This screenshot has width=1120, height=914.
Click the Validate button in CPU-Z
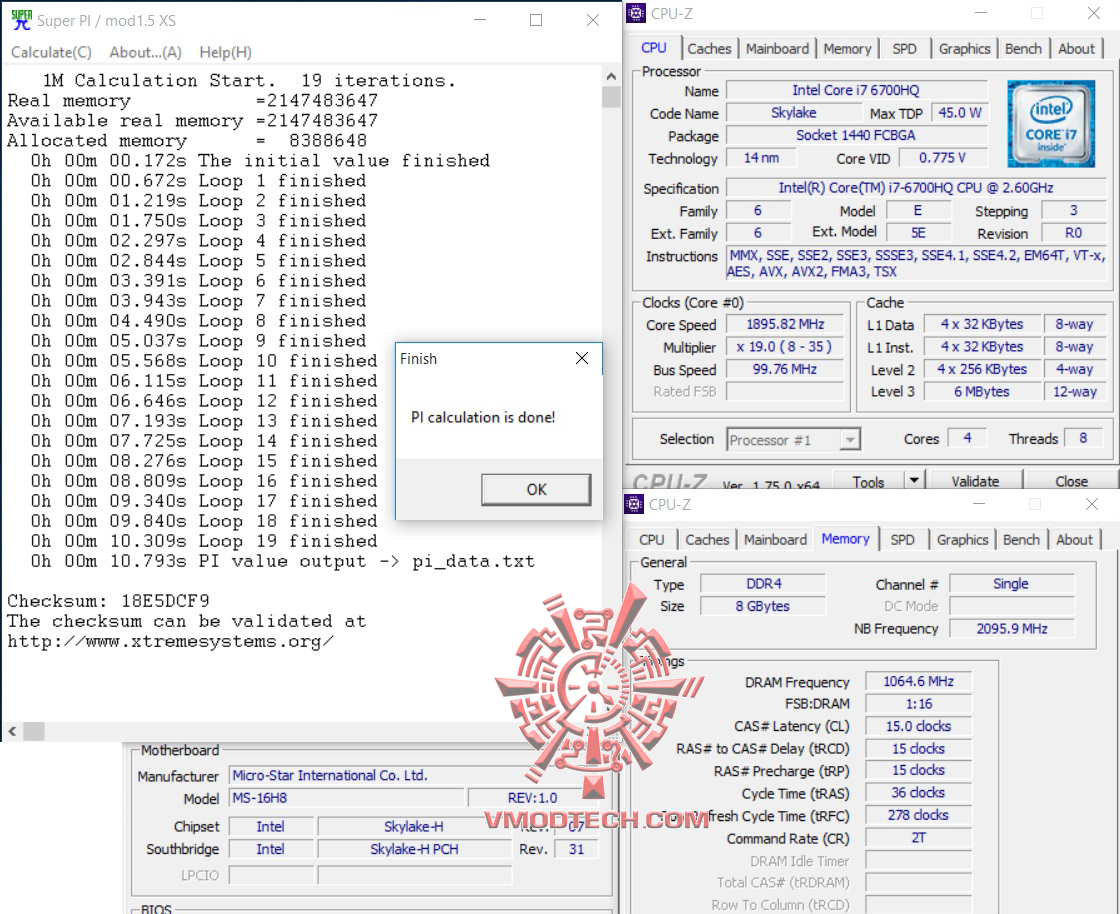point(975,481)
